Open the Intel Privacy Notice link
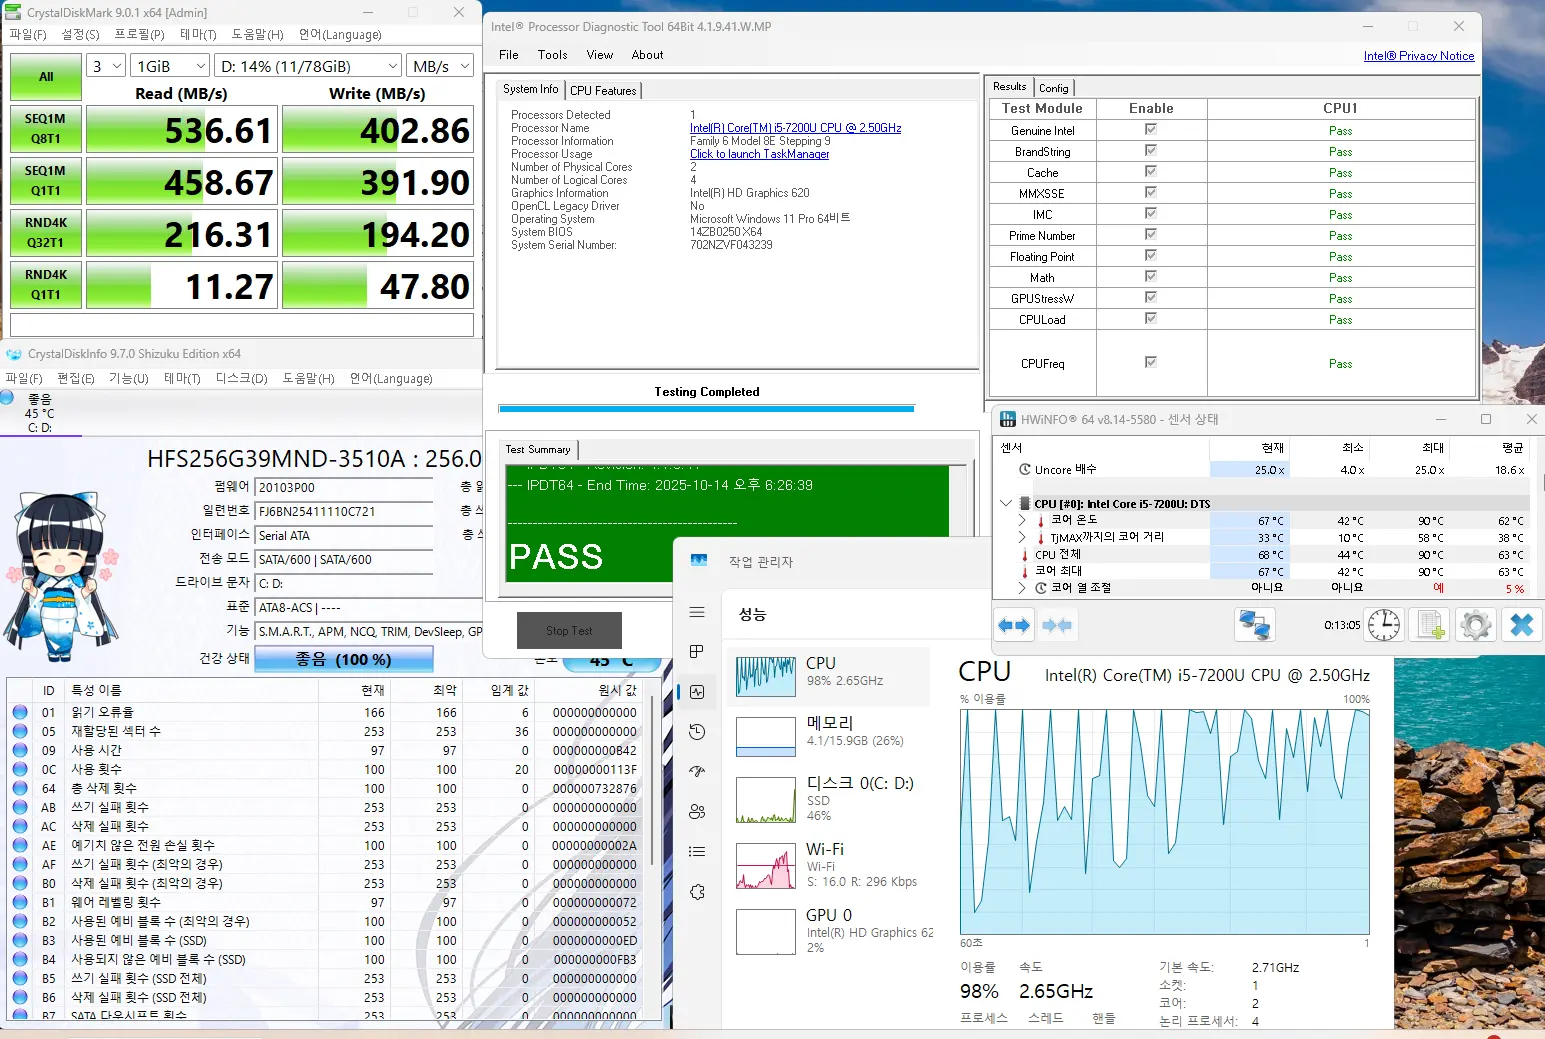The image size is (1545, 1039). click(x=1418, y=56)
